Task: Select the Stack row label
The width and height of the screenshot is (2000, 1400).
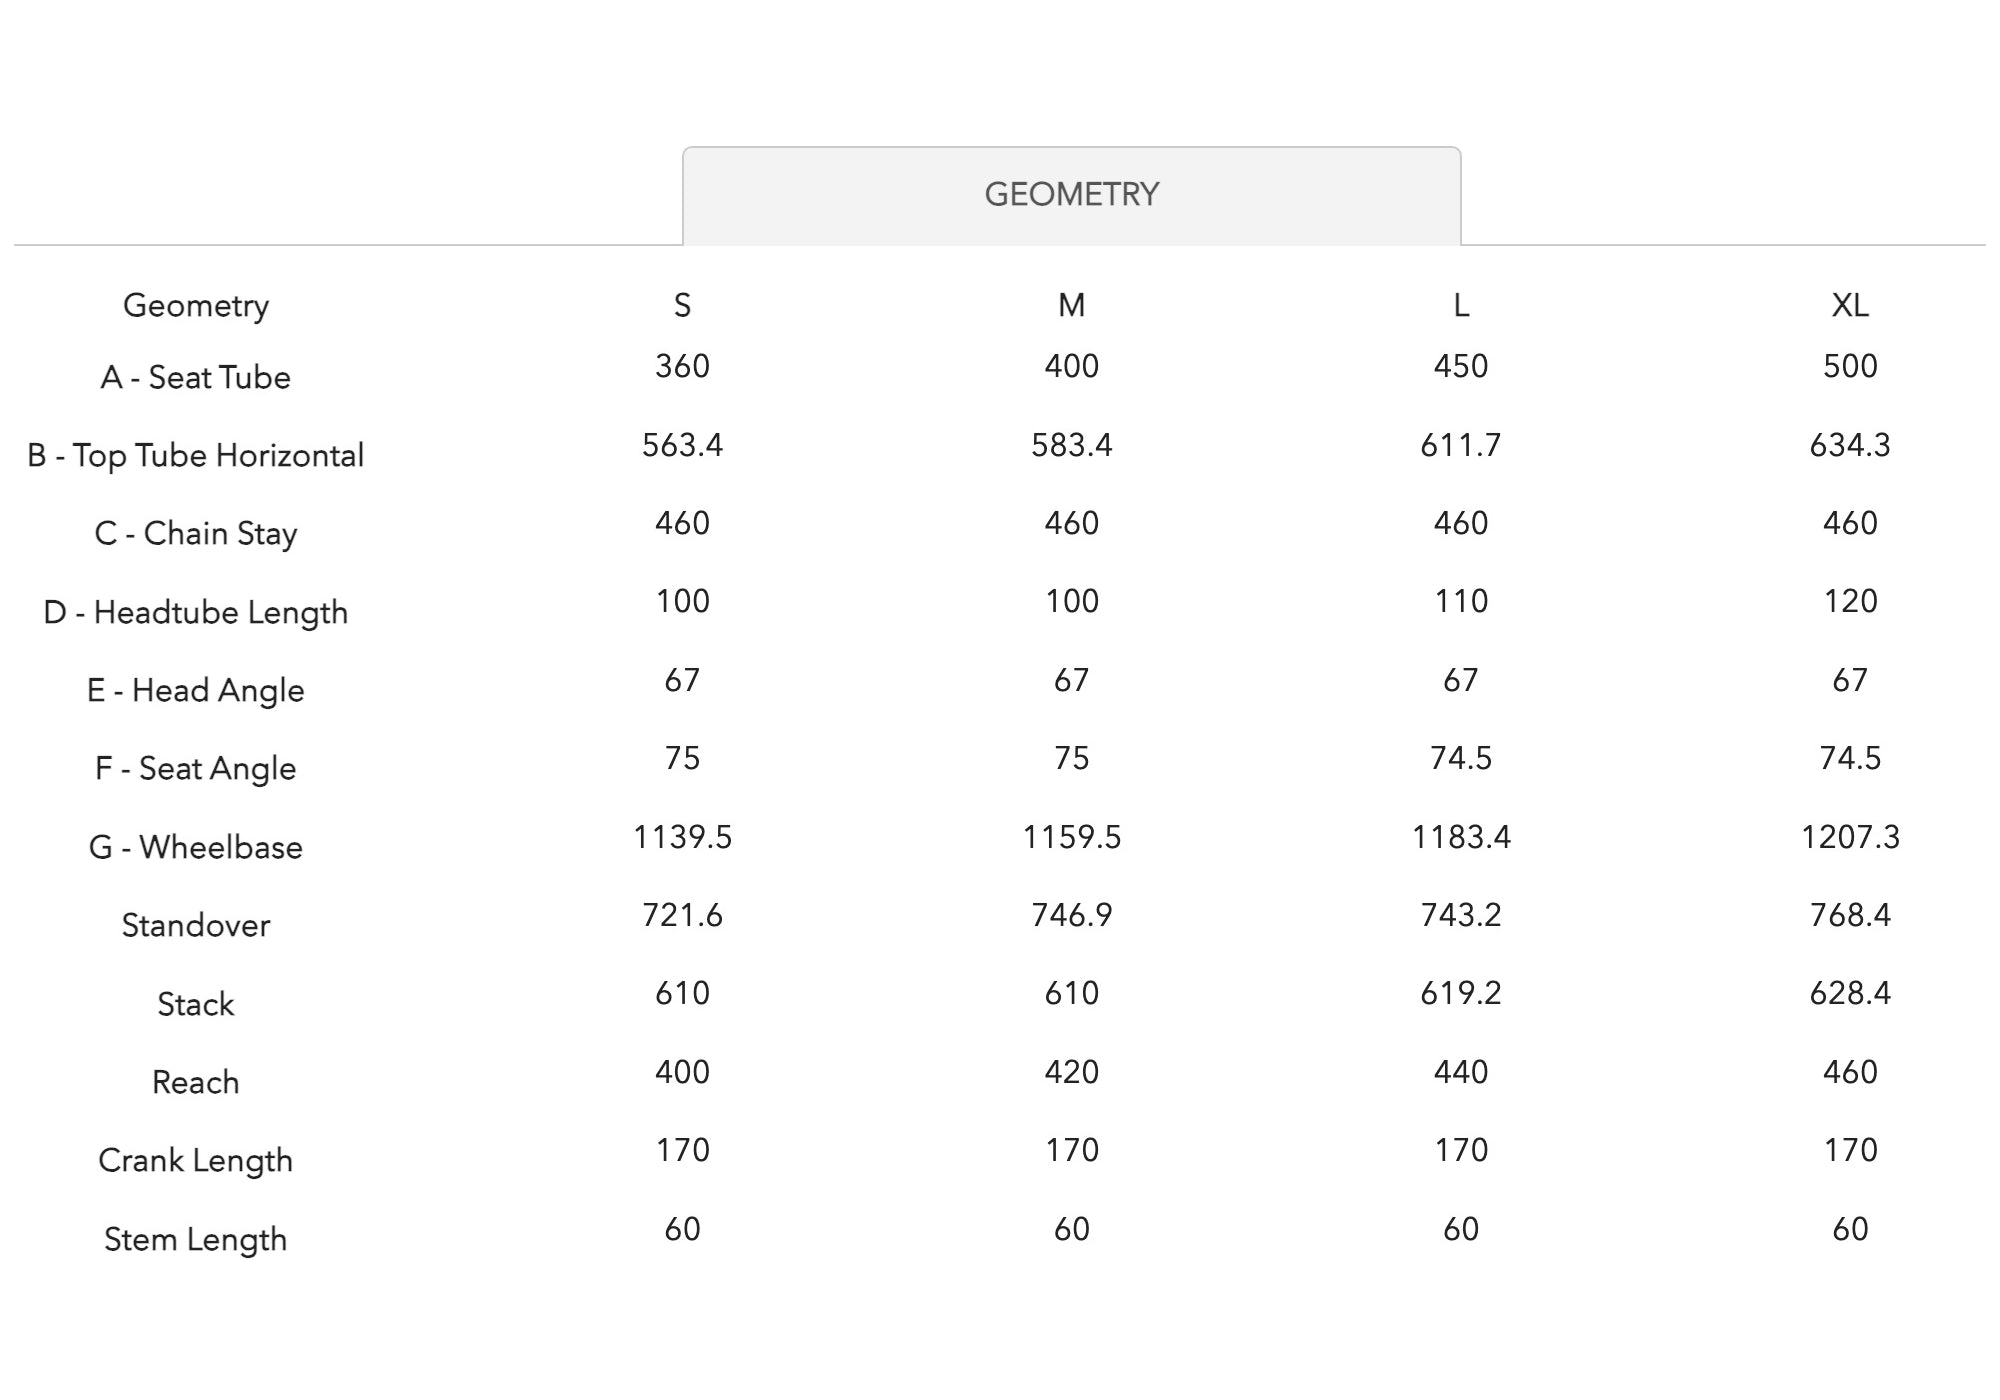Action: coord(196,1004)
